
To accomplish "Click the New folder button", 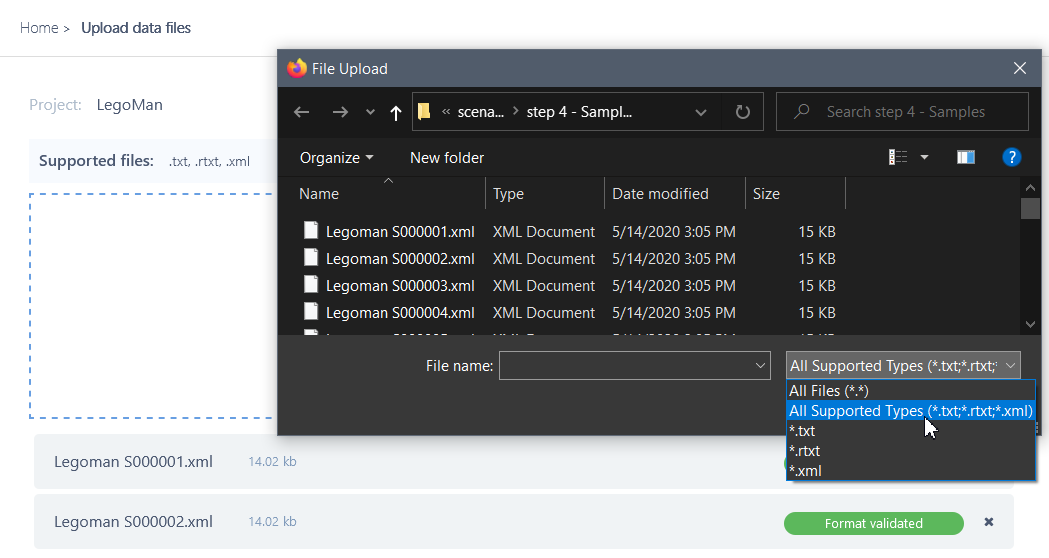I will pos(447,157).
